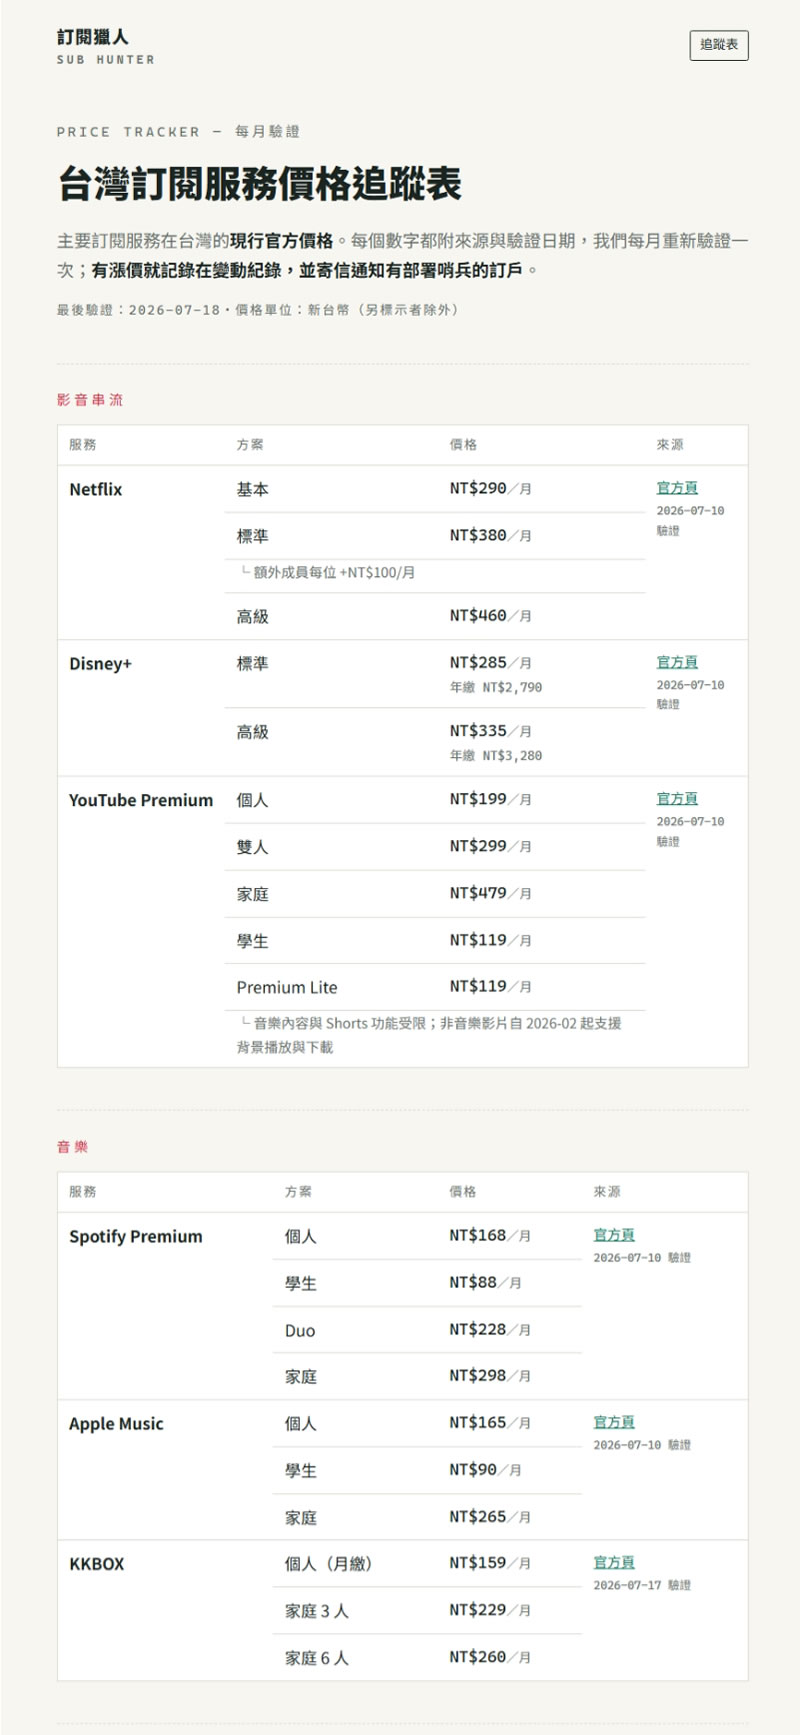
Task: Select Netflix 高級 price NT$460/月
Action: [x=491, y=616]
